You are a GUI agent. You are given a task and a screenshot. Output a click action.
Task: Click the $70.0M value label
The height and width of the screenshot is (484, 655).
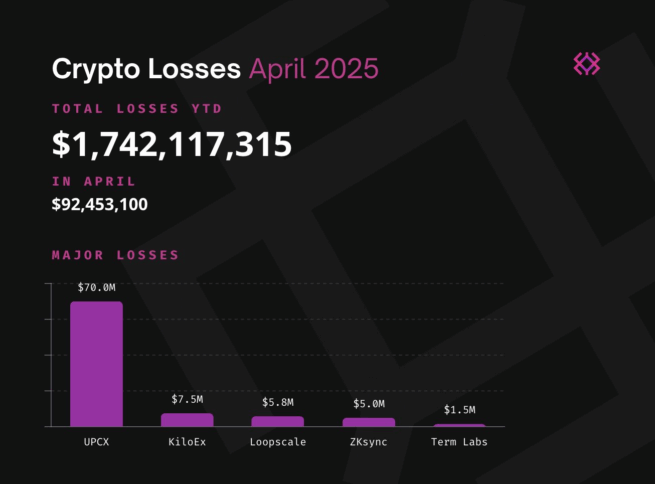[x=96, y=287]
